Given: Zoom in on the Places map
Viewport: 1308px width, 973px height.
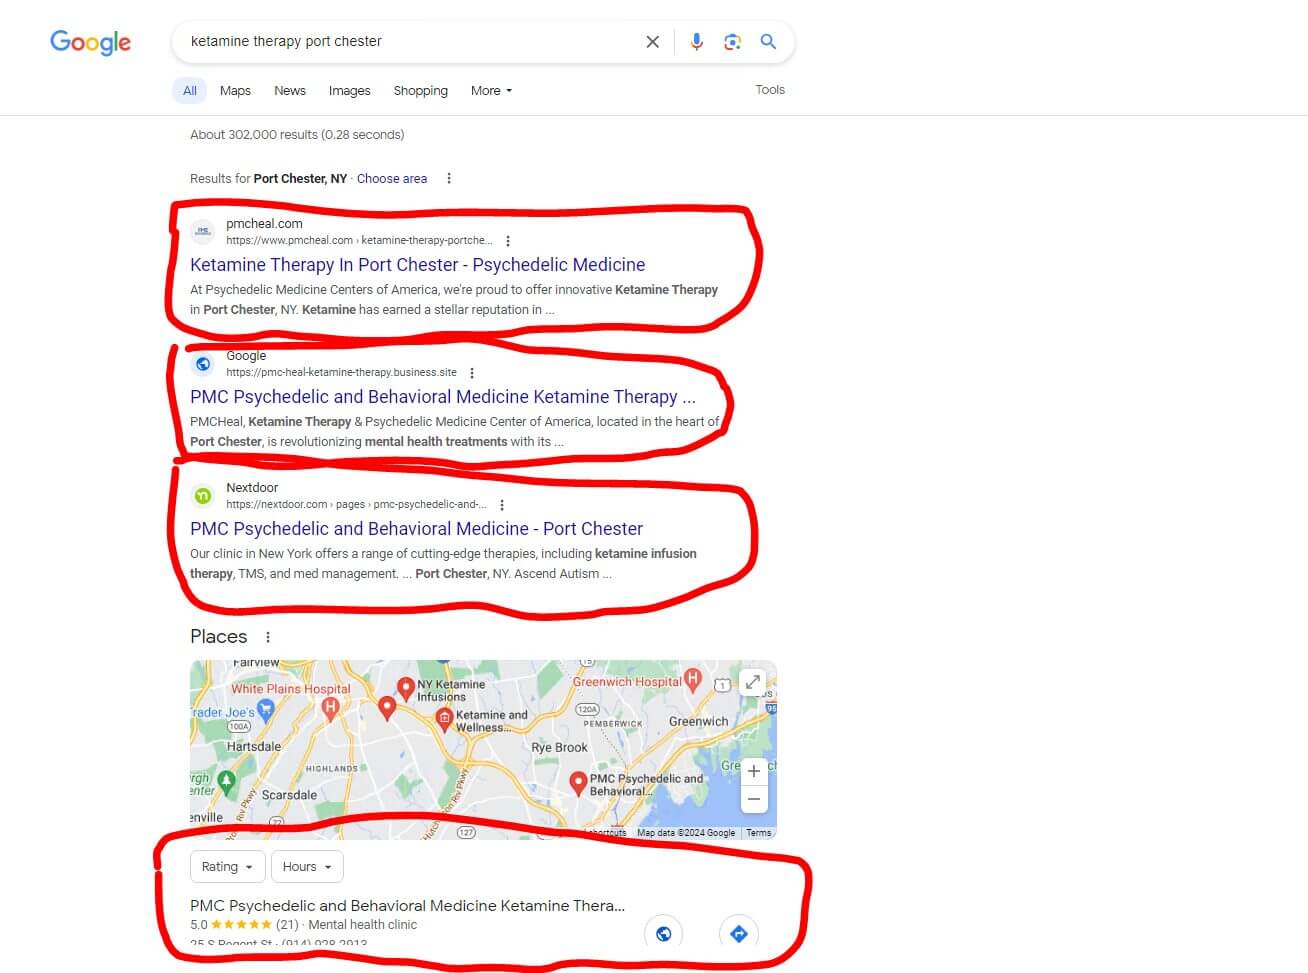Looking at the screenshot, I should (754, 771).
